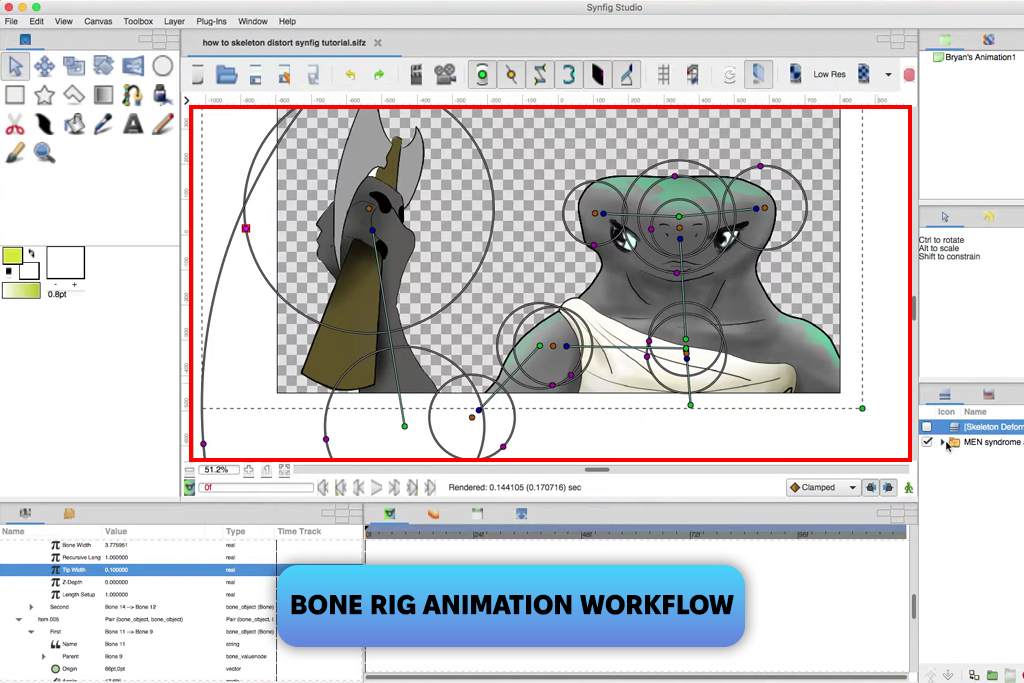This screenshot has height=683, width=1024.
Task: Expand the Second parameter row
Action: click(x=31, y=607)
